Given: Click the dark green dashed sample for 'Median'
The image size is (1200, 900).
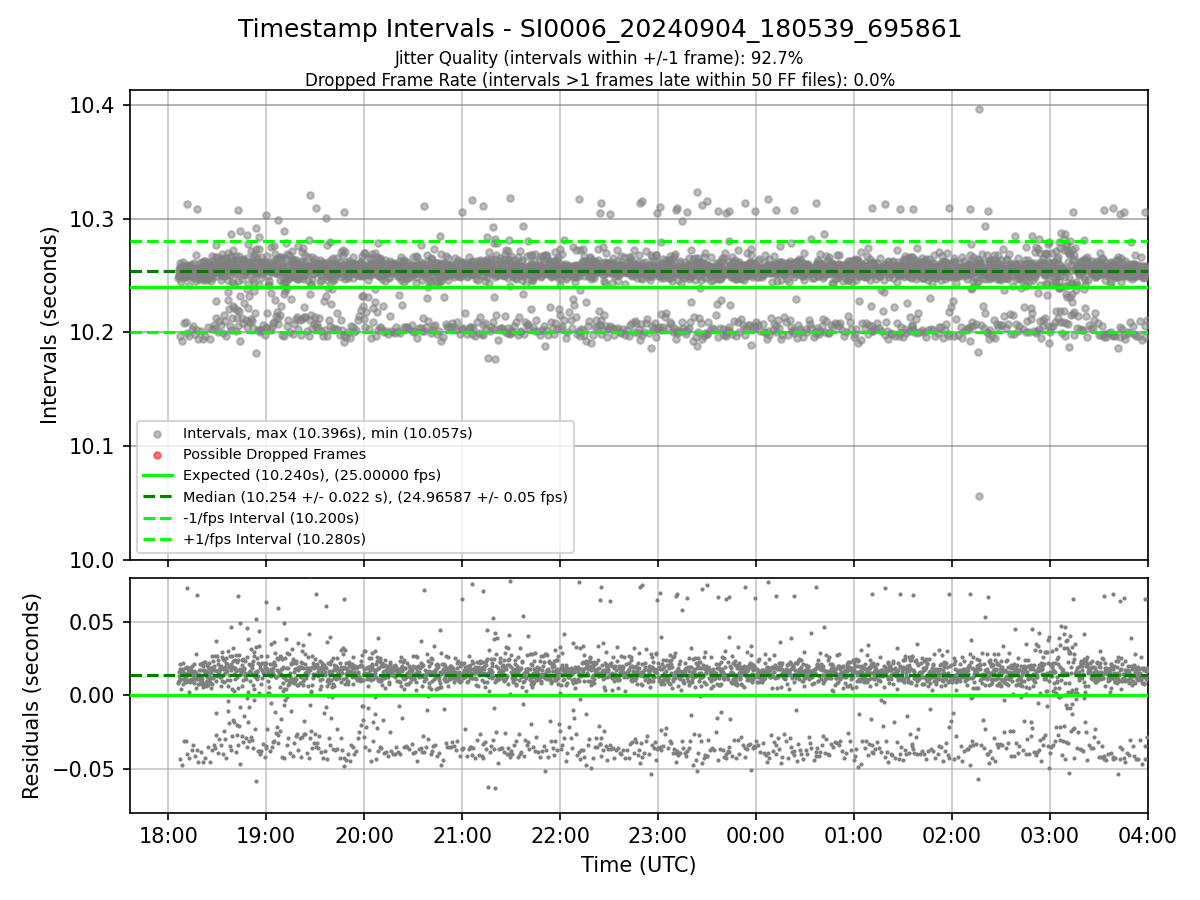Looking at the screenshot, I should [x=156, y=497].
